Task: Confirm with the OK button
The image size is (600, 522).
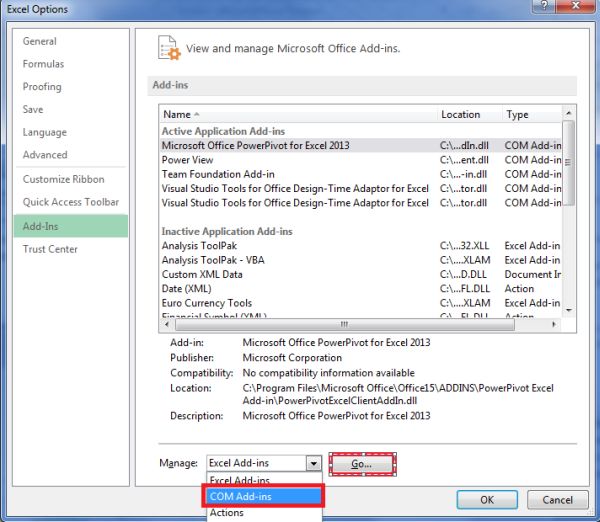Action: tap(487, 500)
